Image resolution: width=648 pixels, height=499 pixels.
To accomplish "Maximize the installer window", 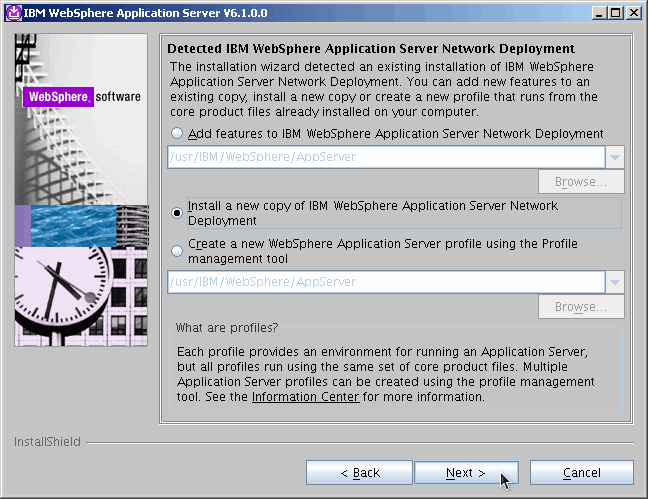I will click(615, 12).
